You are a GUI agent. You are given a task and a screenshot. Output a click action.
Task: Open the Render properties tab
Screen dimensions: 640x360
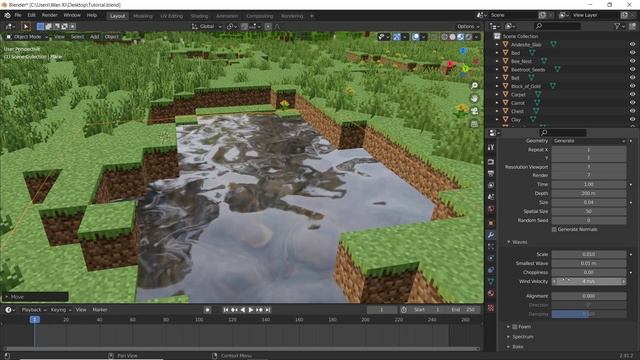click(x=491, y=162)
